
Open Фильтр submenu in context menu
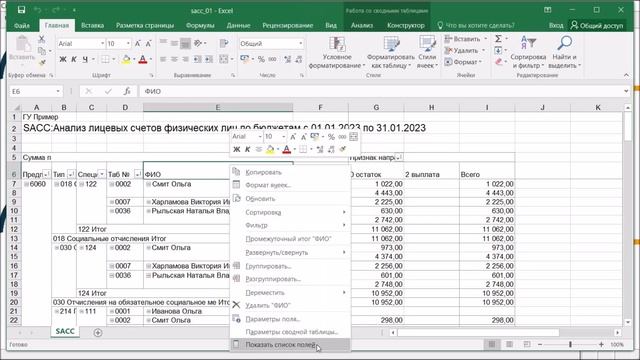coord(290,225)
